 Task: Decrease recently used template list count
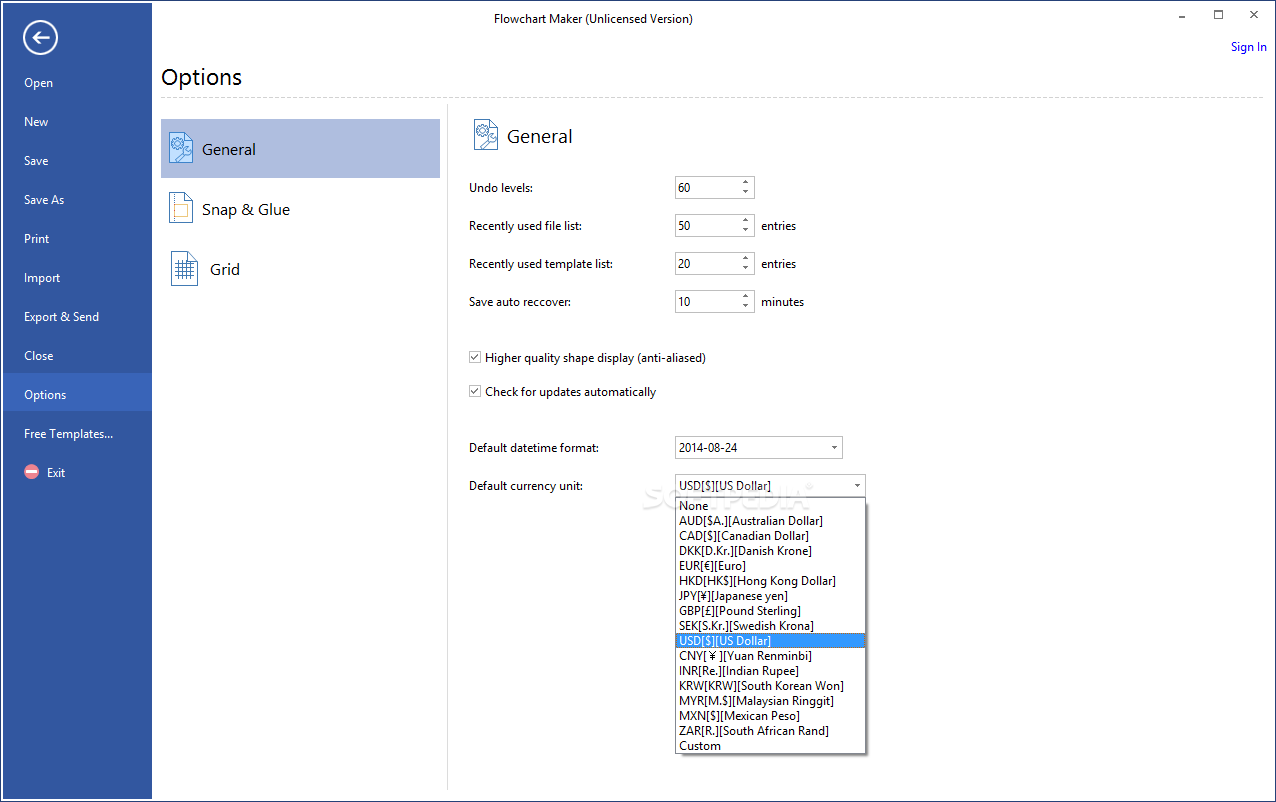[746, 268]
